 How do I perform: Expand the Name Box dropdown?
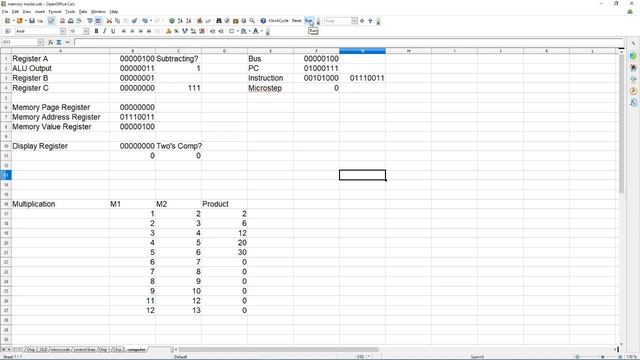[x=40, y=42]
